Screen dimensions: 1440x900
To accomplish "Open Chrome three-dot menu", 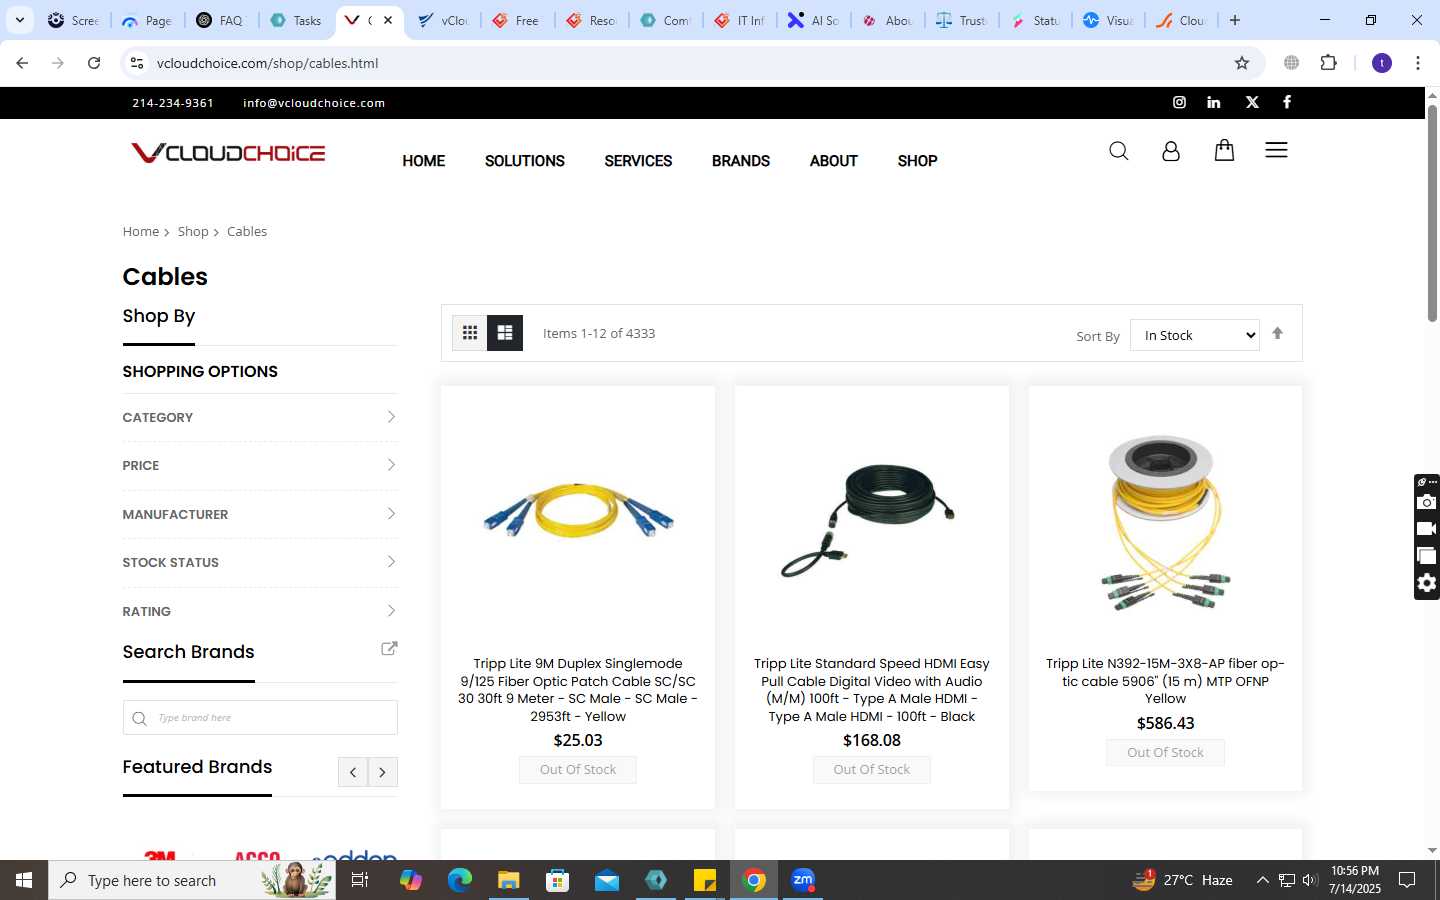I will coord(1418,63).
